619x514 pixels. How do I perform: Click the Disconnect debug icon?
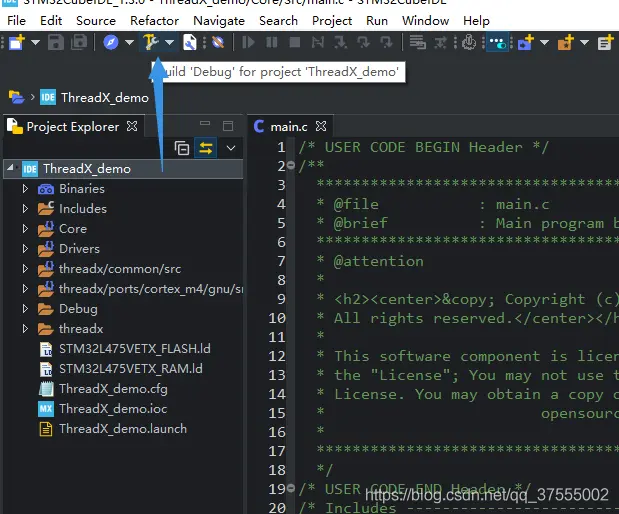point(318,42)
